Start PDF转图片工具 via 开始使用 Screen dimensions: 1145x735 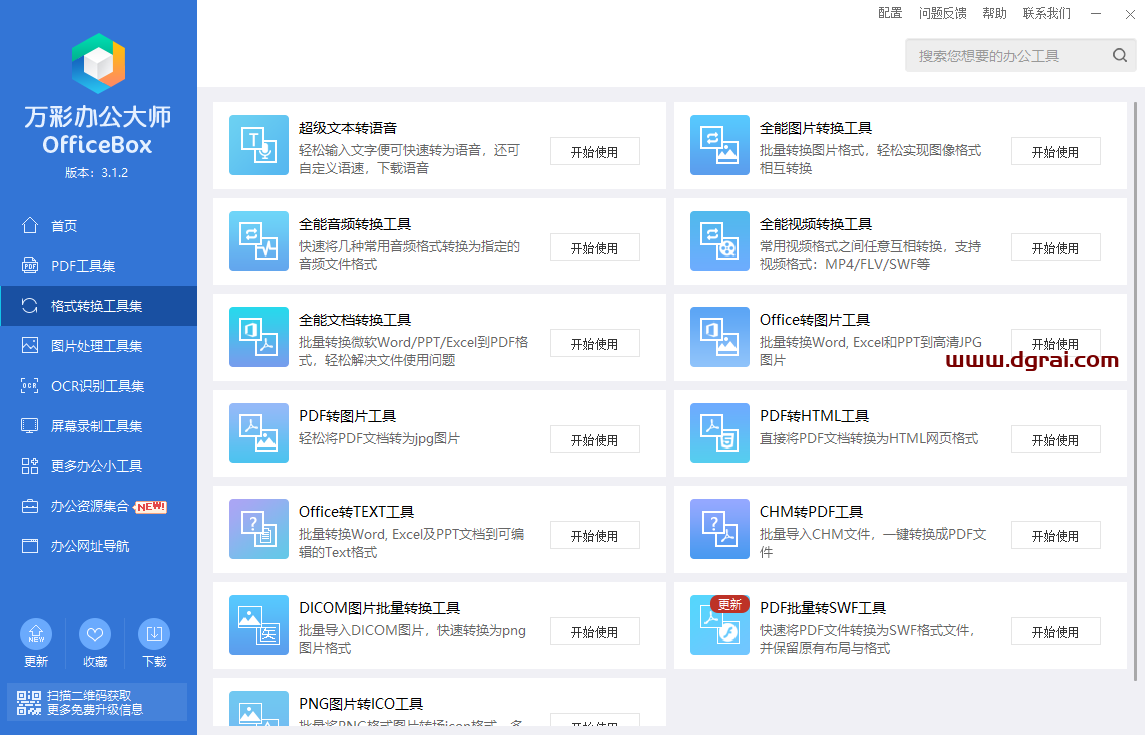coord(594,439)
